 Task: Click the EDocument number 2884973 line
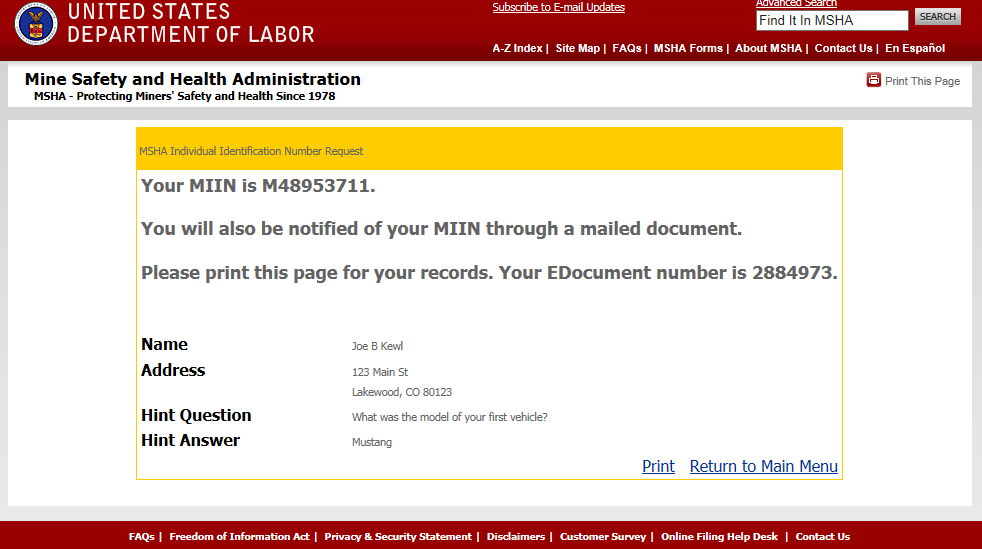coord(489,273)
